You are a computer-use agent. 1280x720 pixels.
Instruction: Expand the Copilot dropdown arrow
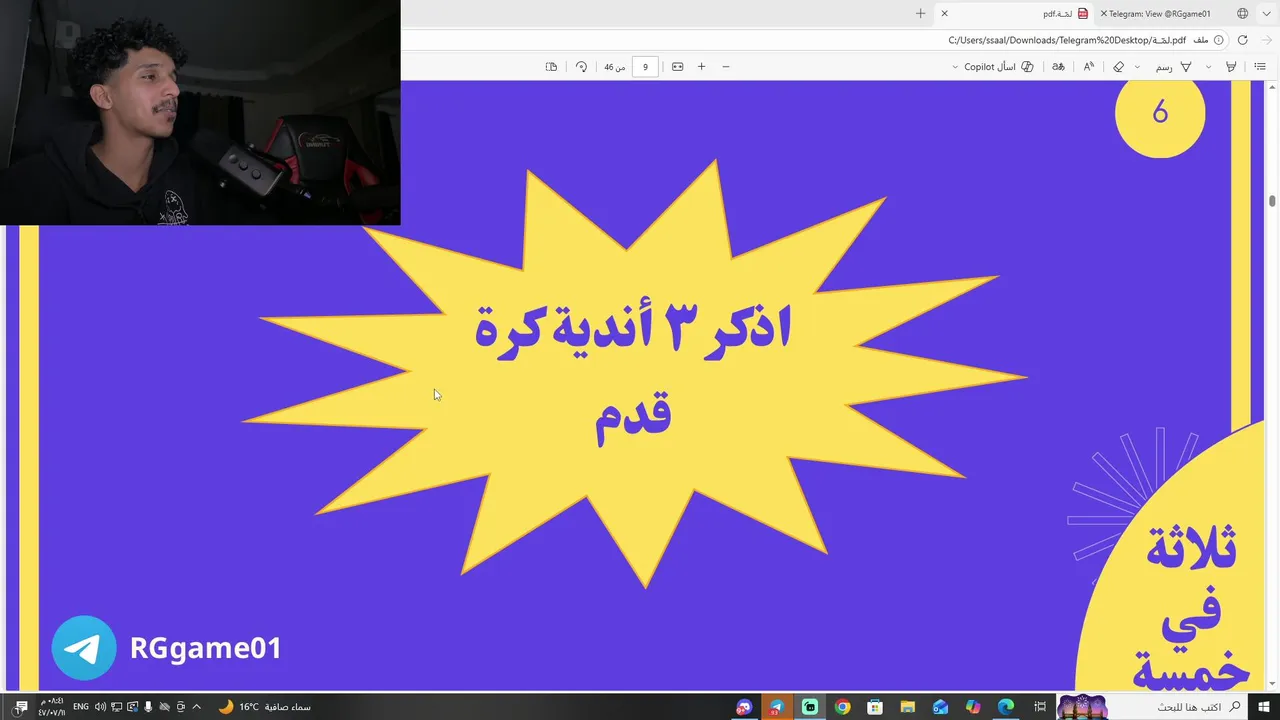click(x=955, y=67)
